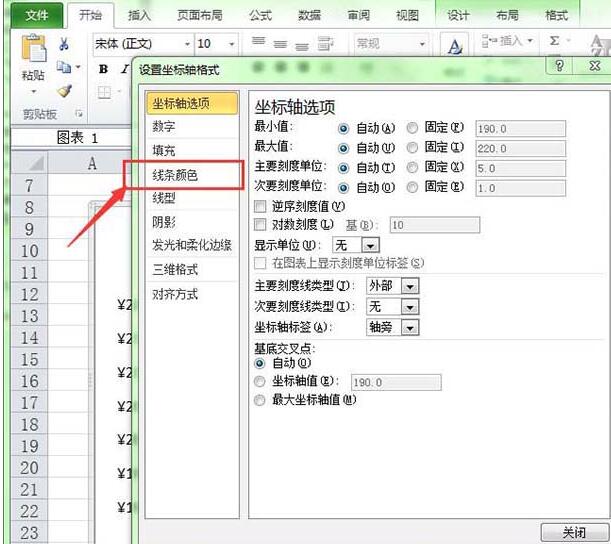Open the clipboard group launcher icon
611x544 pixels.
(x=79, y=114)
